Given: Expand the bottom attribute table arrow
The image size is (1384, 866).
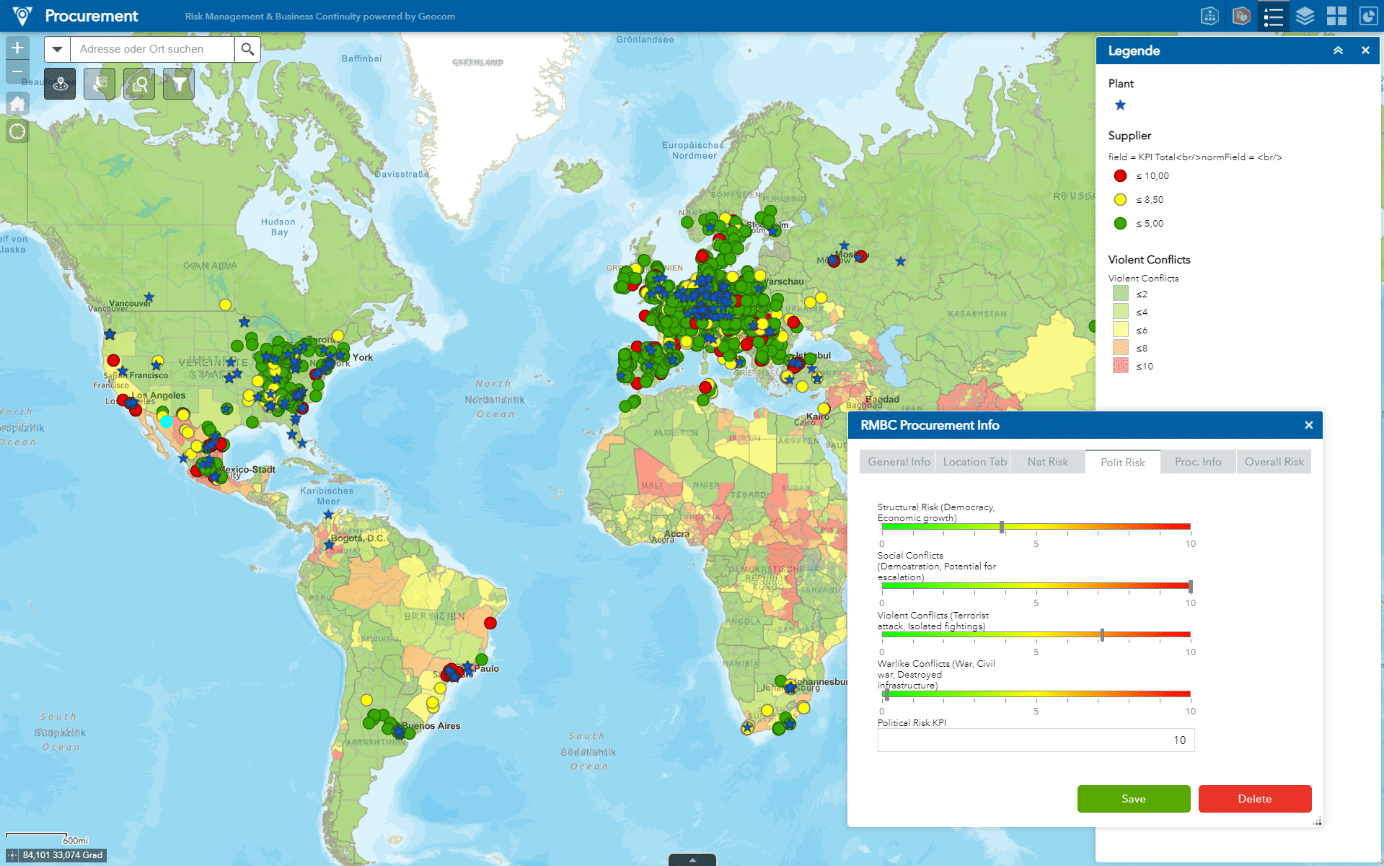Looking at the screenshot, I should 692,859.
